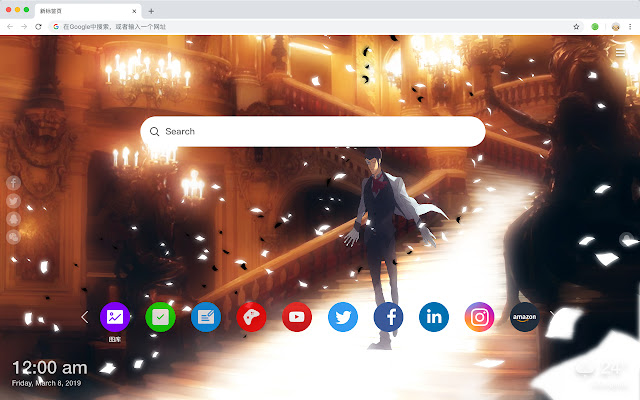
Task: Open the round Facebook shortcut in the icon row
Action: tap(388, 317)
